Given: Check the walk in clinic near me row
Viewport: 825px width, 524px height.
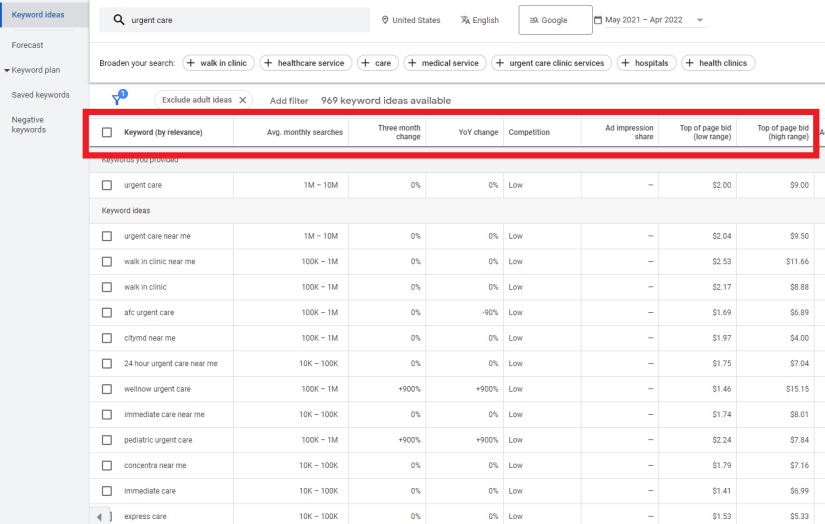Looking at the screenshot, I should [107, 261].
